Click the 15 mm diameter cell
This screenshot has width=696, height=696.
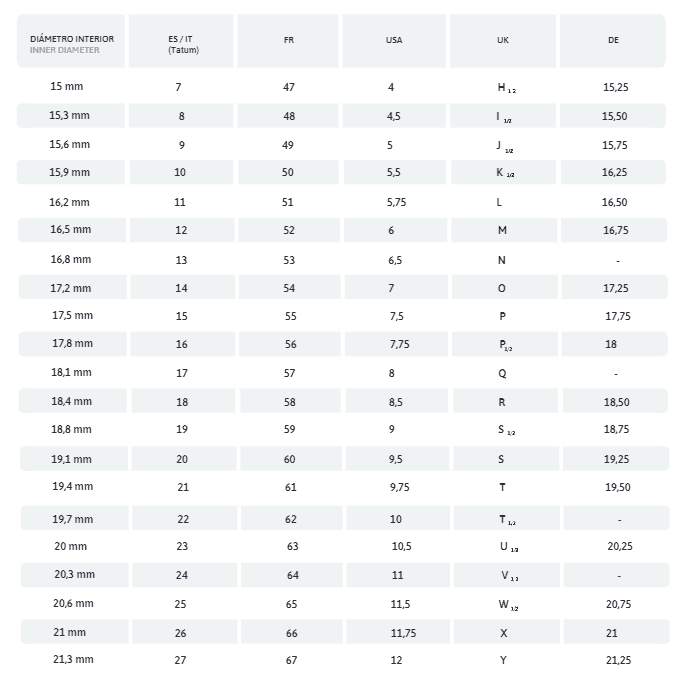66,87
